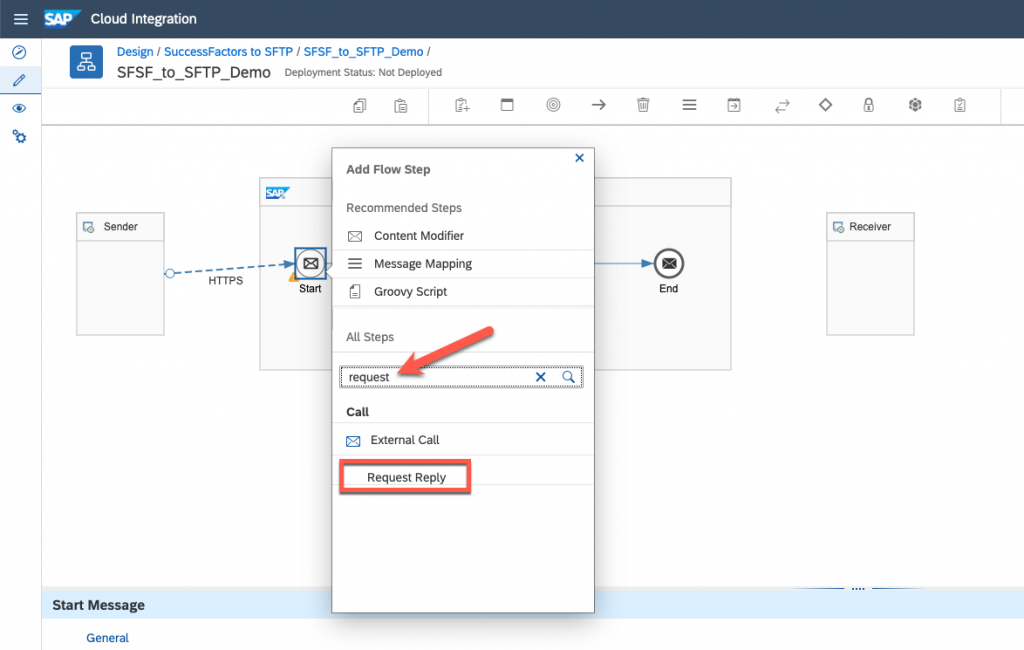1024x650 pixels.
Task: Close the Add Flow Step dialog
Action: (579, 158)
